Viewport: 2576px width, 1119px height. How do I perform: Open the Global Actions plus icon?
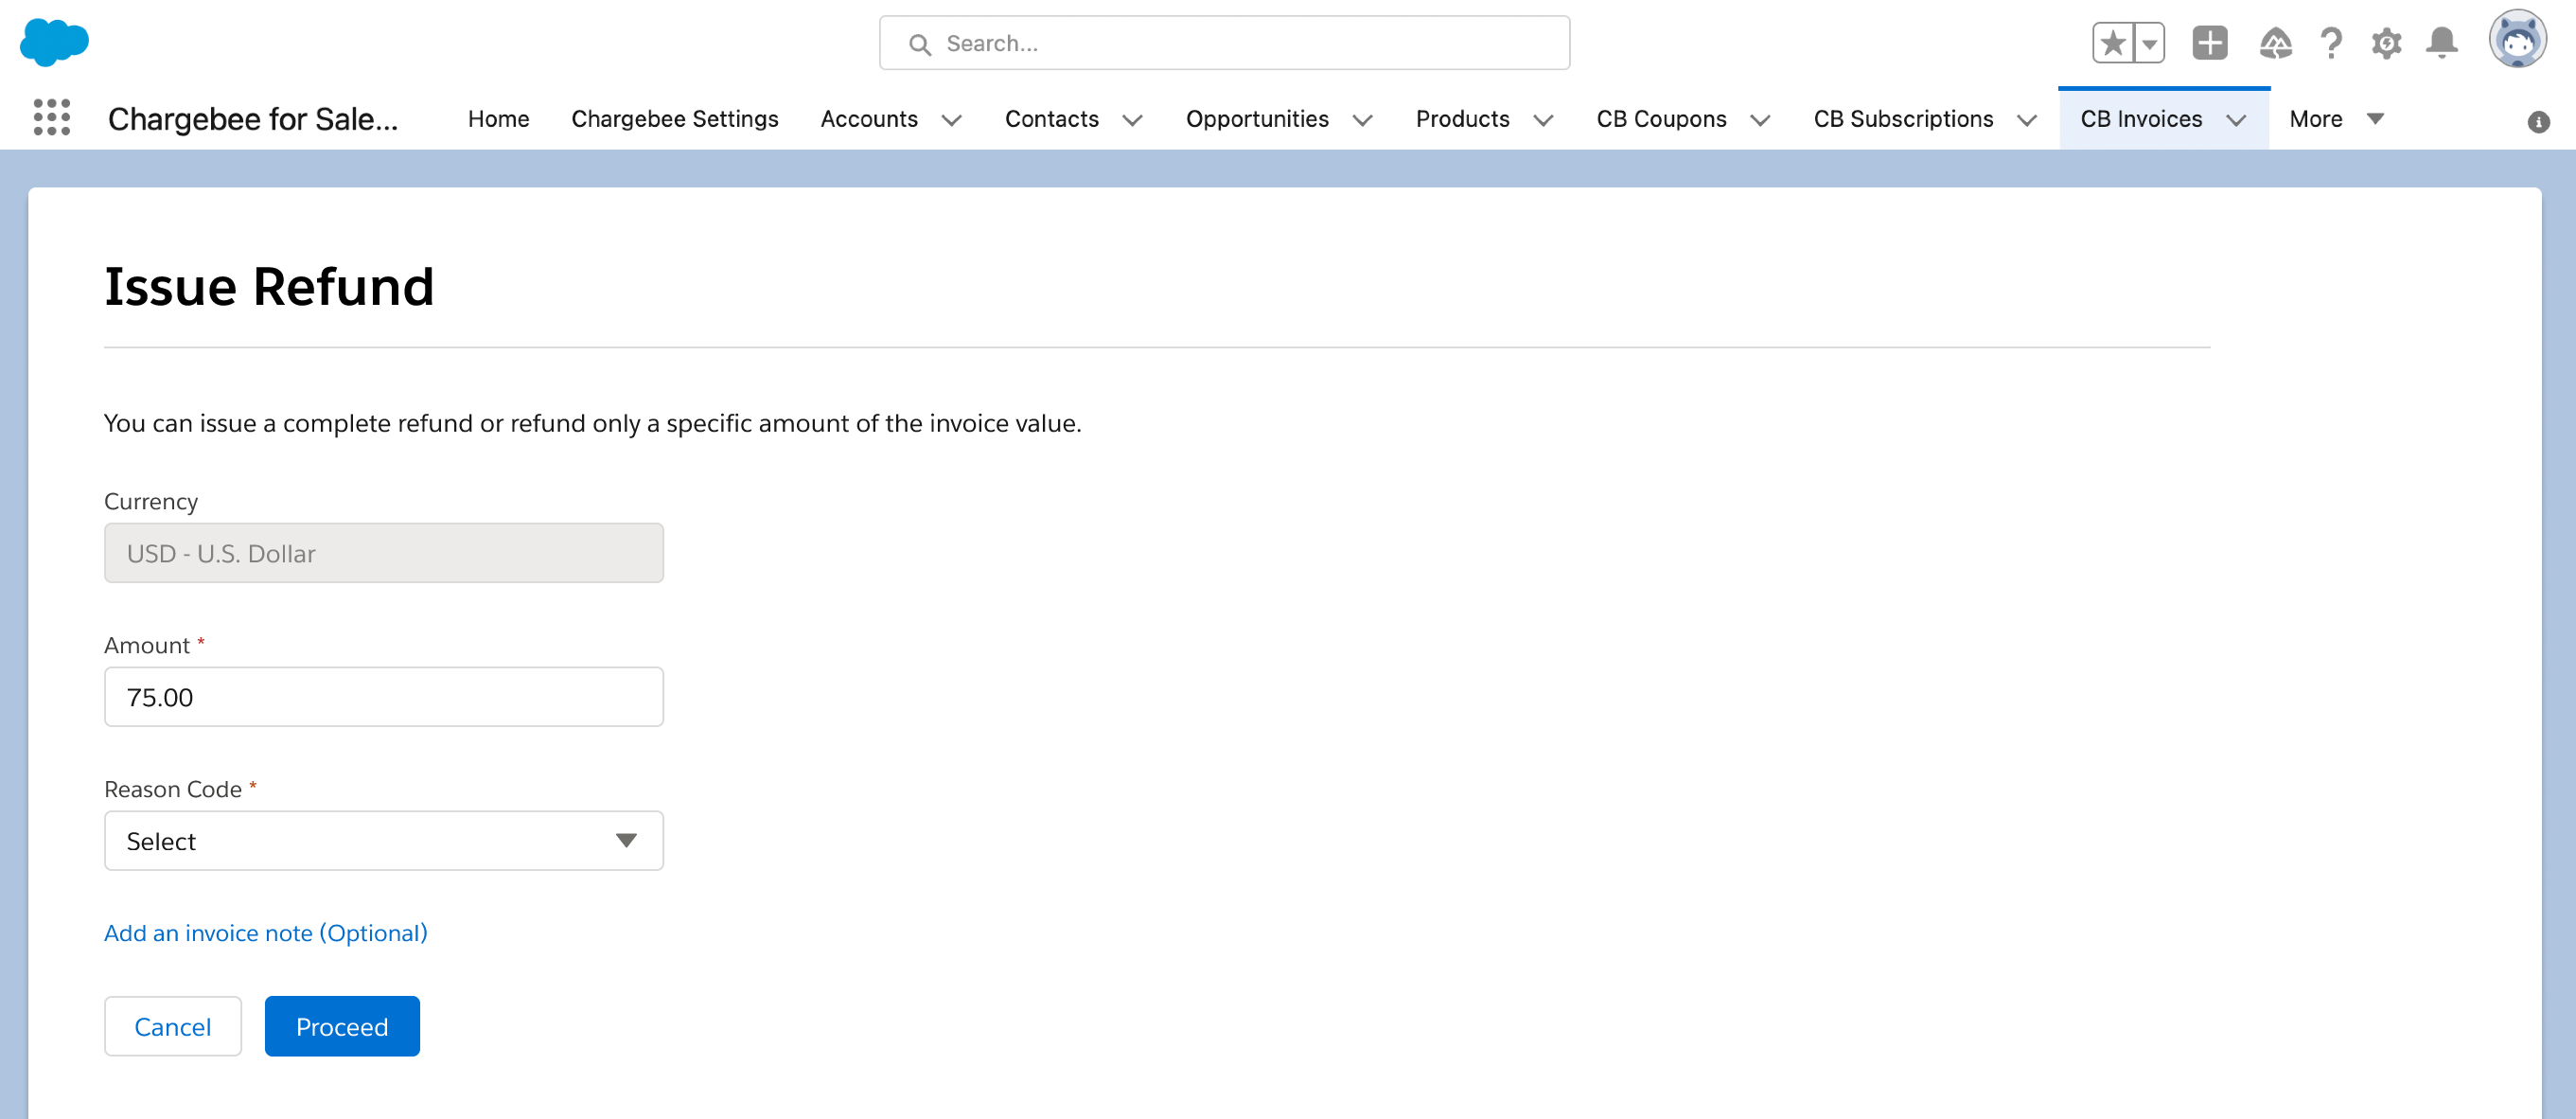click(x=2209, y=43)
